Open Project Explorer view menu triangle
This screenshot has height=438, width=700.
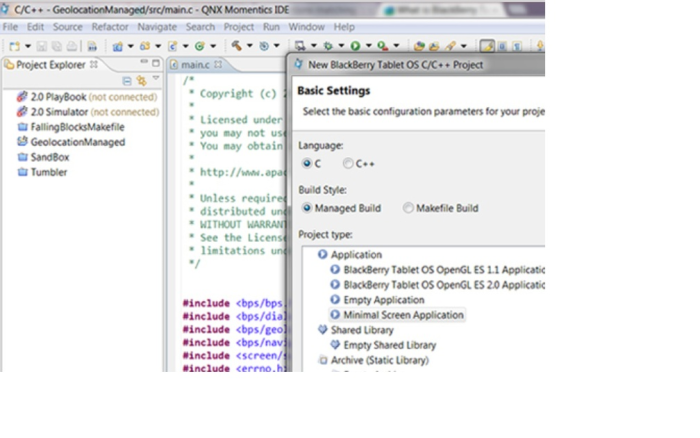(x=156, y=78)
